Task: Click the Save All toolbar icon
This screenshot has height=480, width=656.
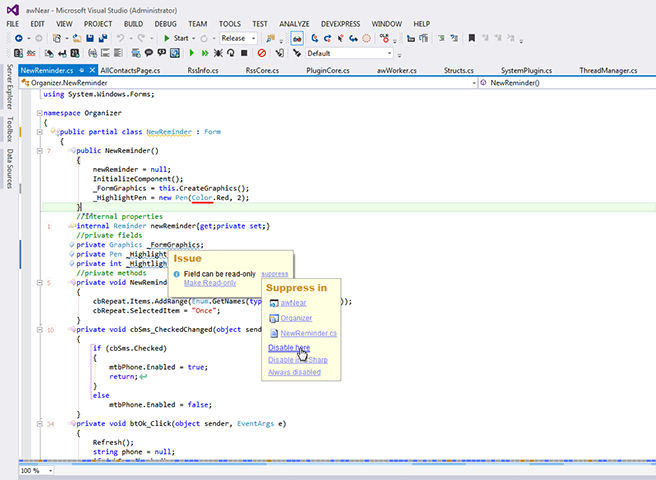Action: [x=102, y=38]
